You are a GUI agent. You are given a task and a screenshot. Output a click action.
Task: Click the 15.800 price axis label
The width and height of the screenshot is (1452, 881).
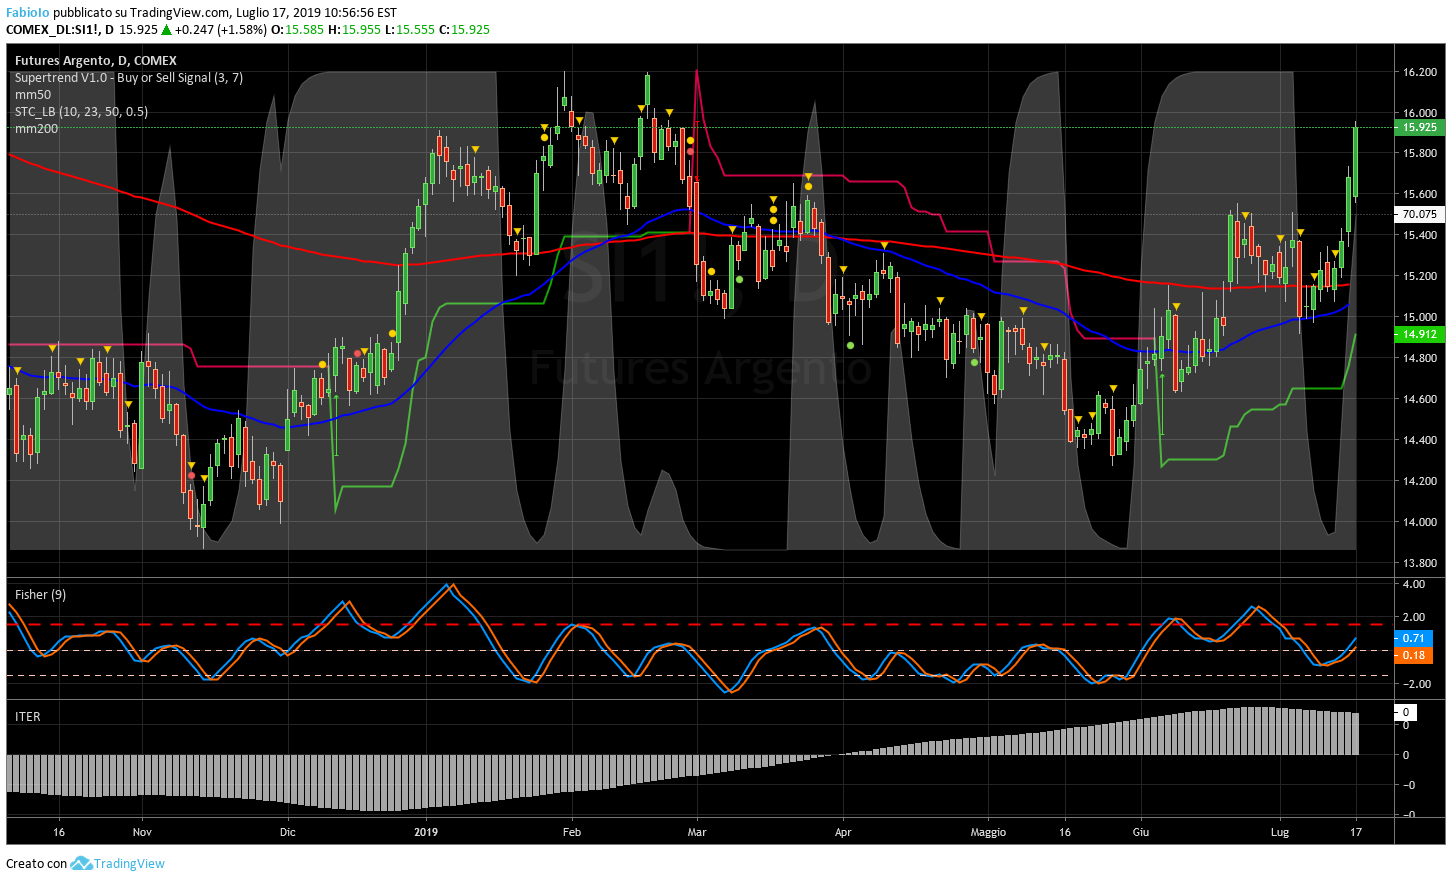pyautogui.click(x=1420, y=154)
